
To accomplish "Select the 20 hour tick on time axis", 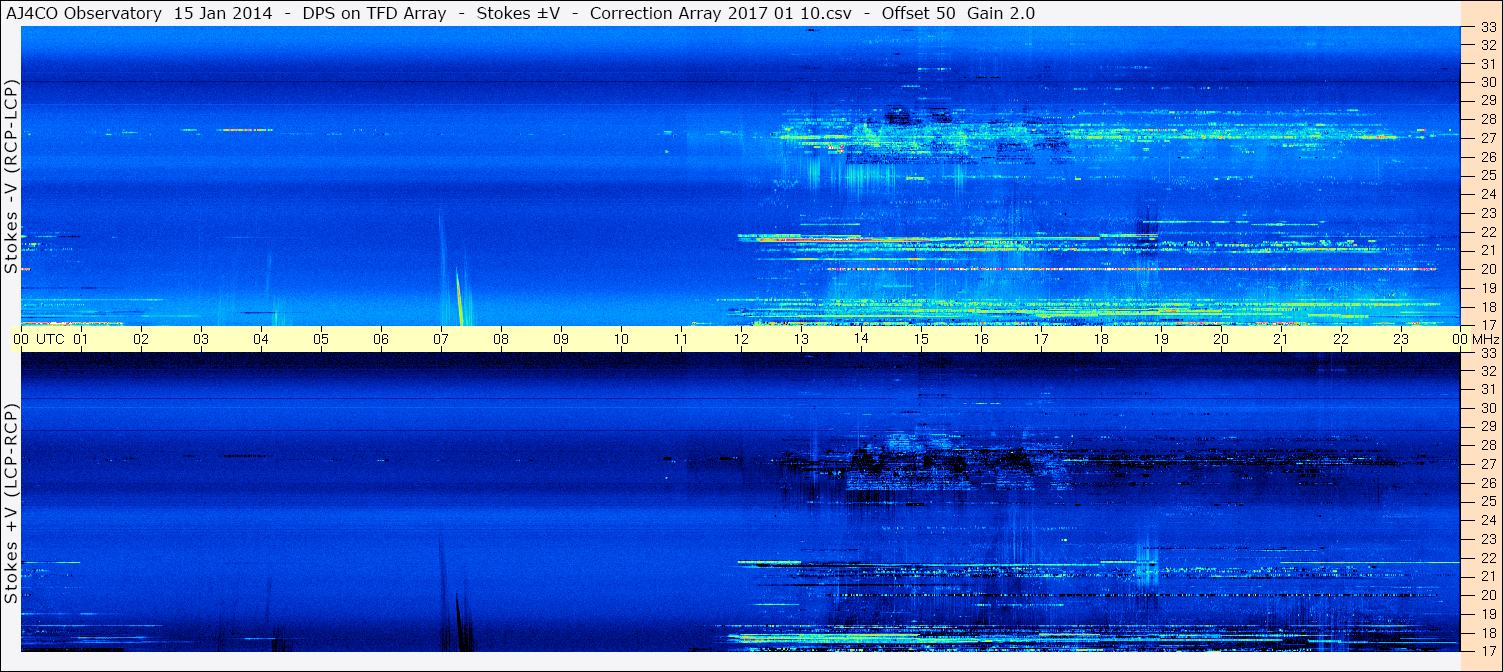I will coord(1221,339).
